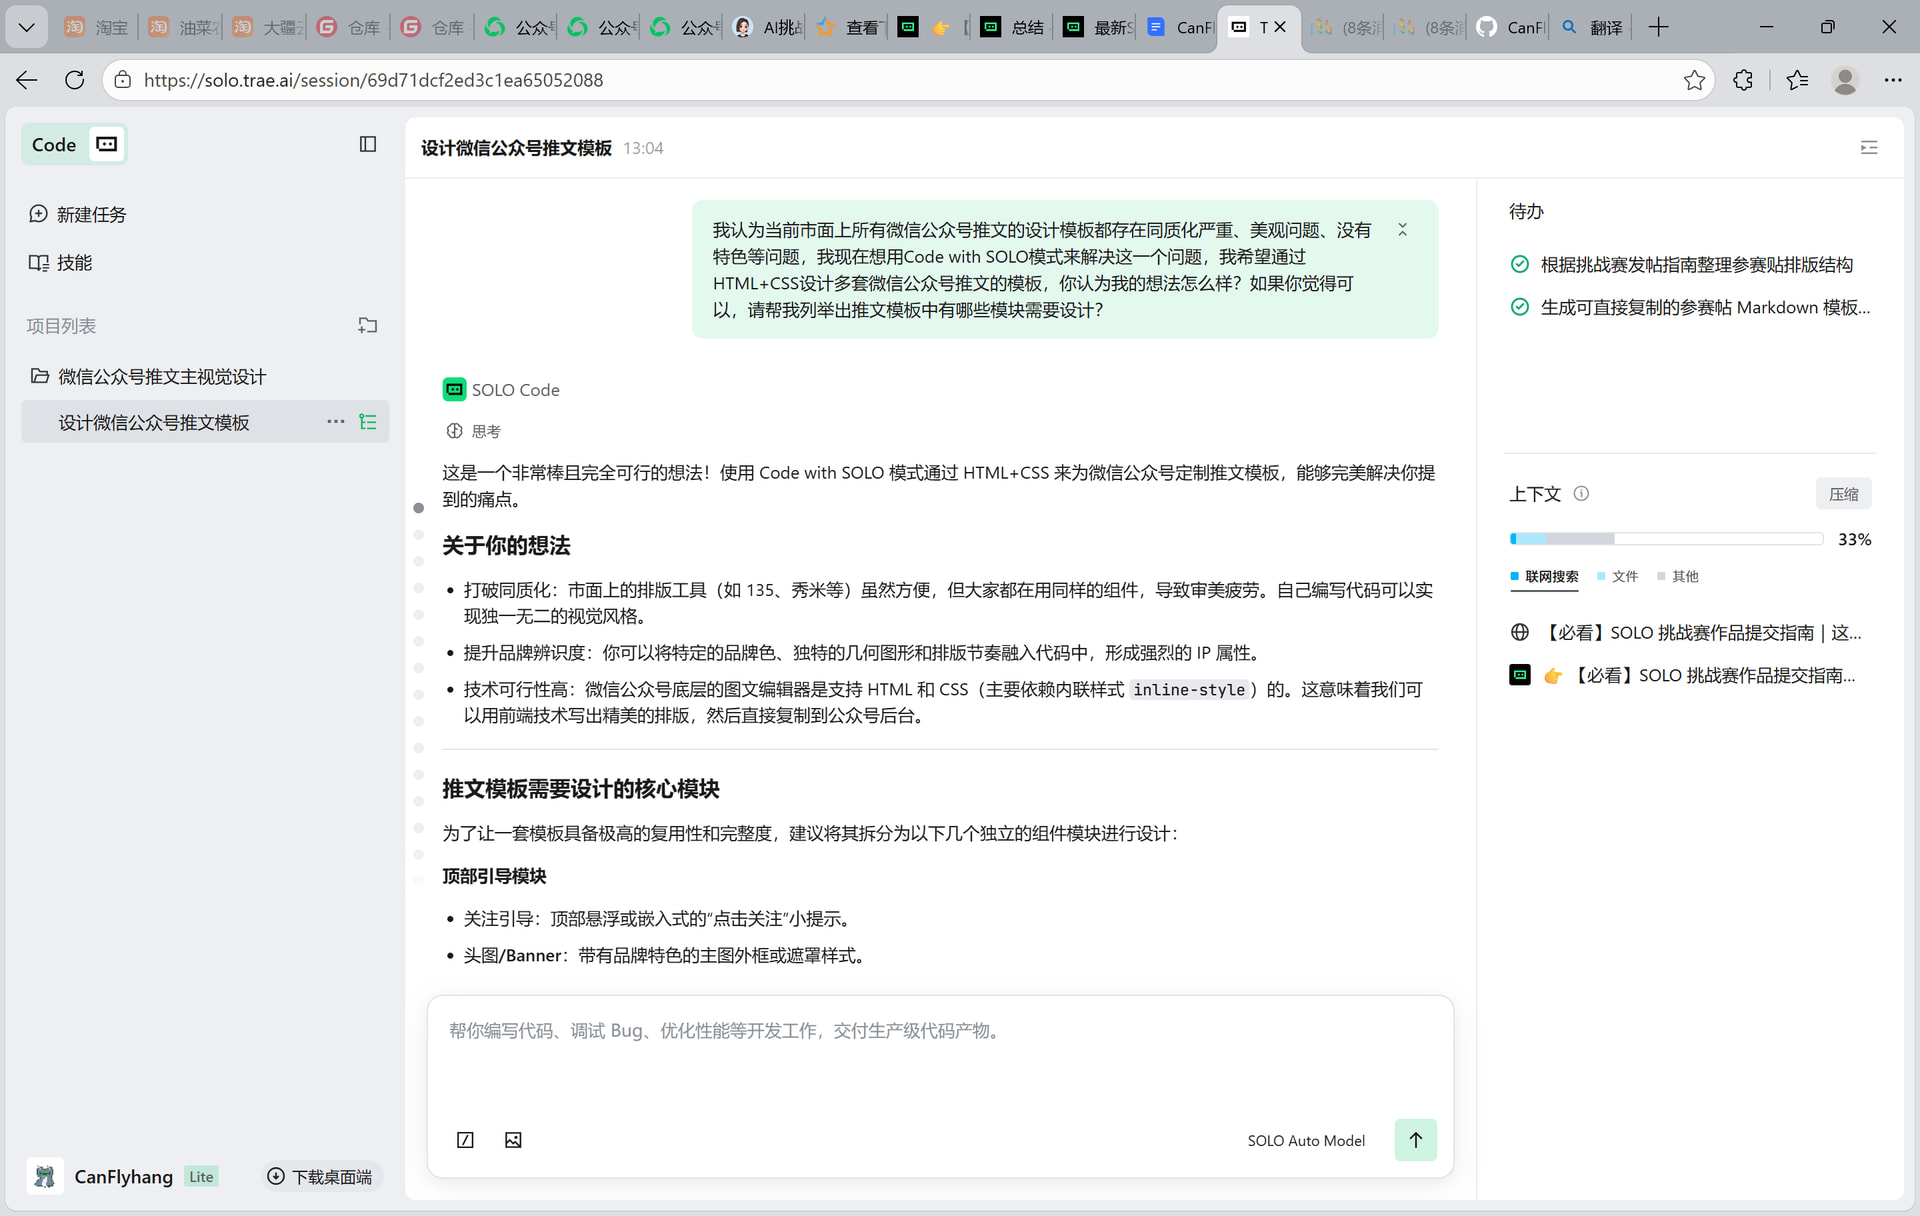Screen dimensions: 1920x1216
Task: Collapse the user message with chevron
Action: 1402,230
